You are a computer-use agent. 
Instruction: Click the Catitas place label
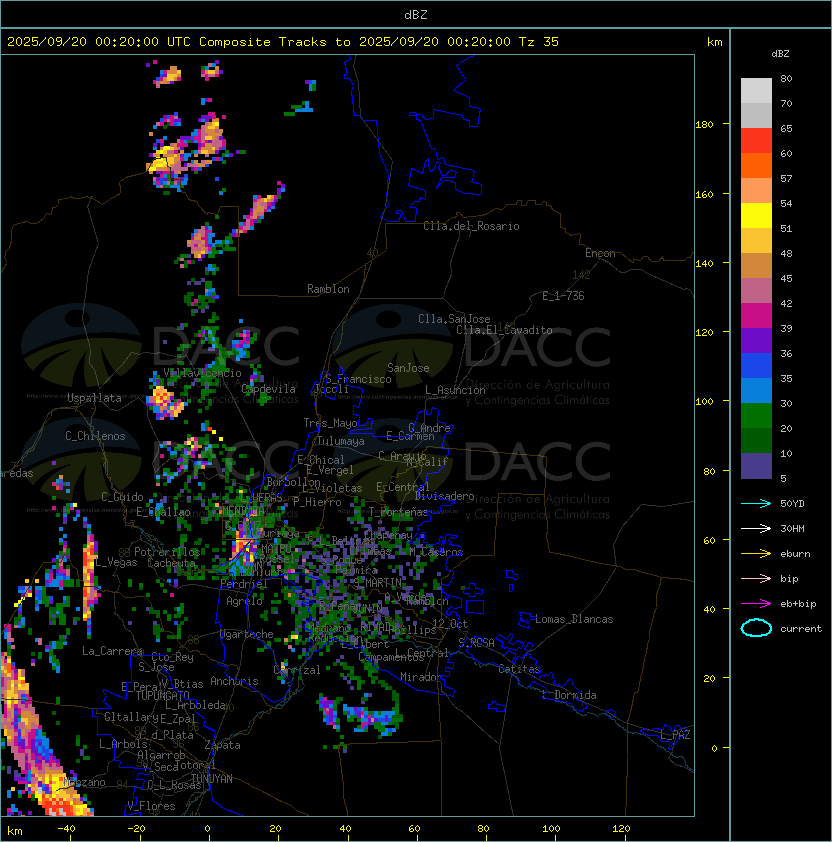coord(519,669)
